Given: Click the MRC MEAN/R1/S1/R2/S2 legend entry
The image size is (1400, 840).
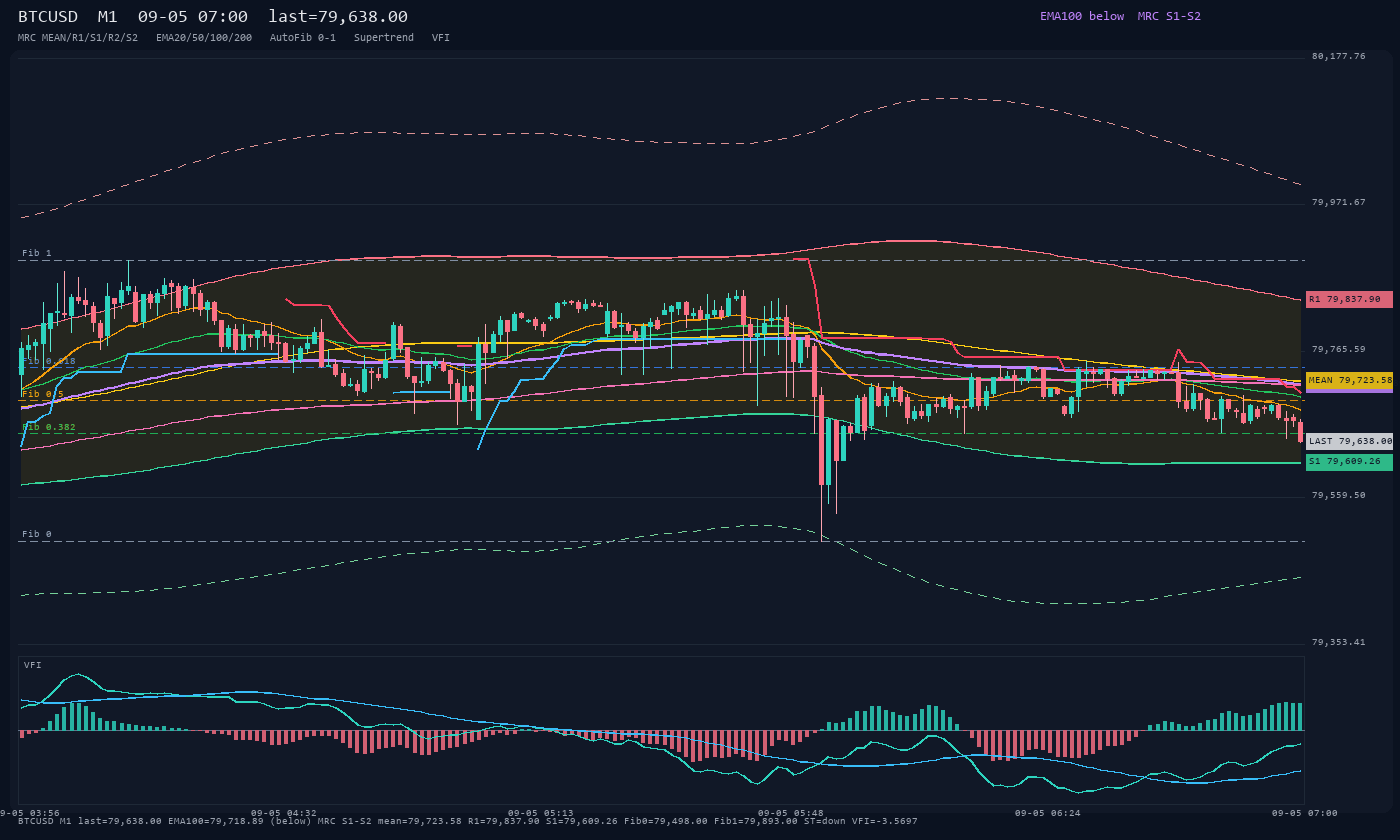Looking at the screenshot, I should (x=78, y=38).
